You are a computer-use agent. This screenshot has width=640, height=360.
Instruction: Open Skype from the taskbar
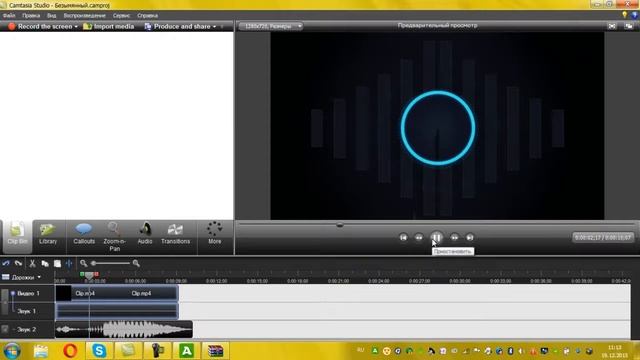pos(99,351)
